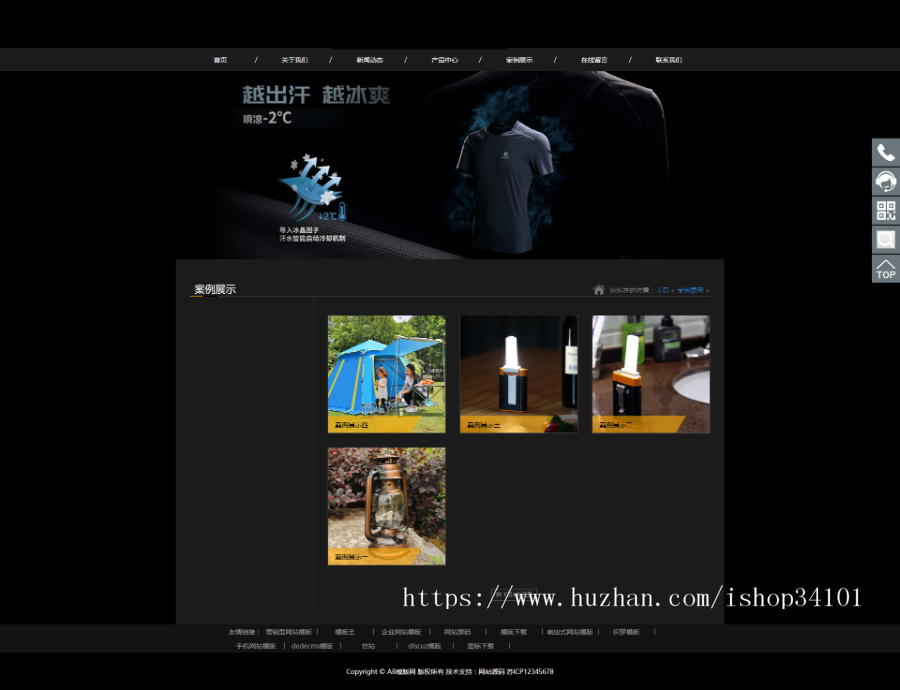Click the phone contact icon in right sidebar

click(884, 152)
